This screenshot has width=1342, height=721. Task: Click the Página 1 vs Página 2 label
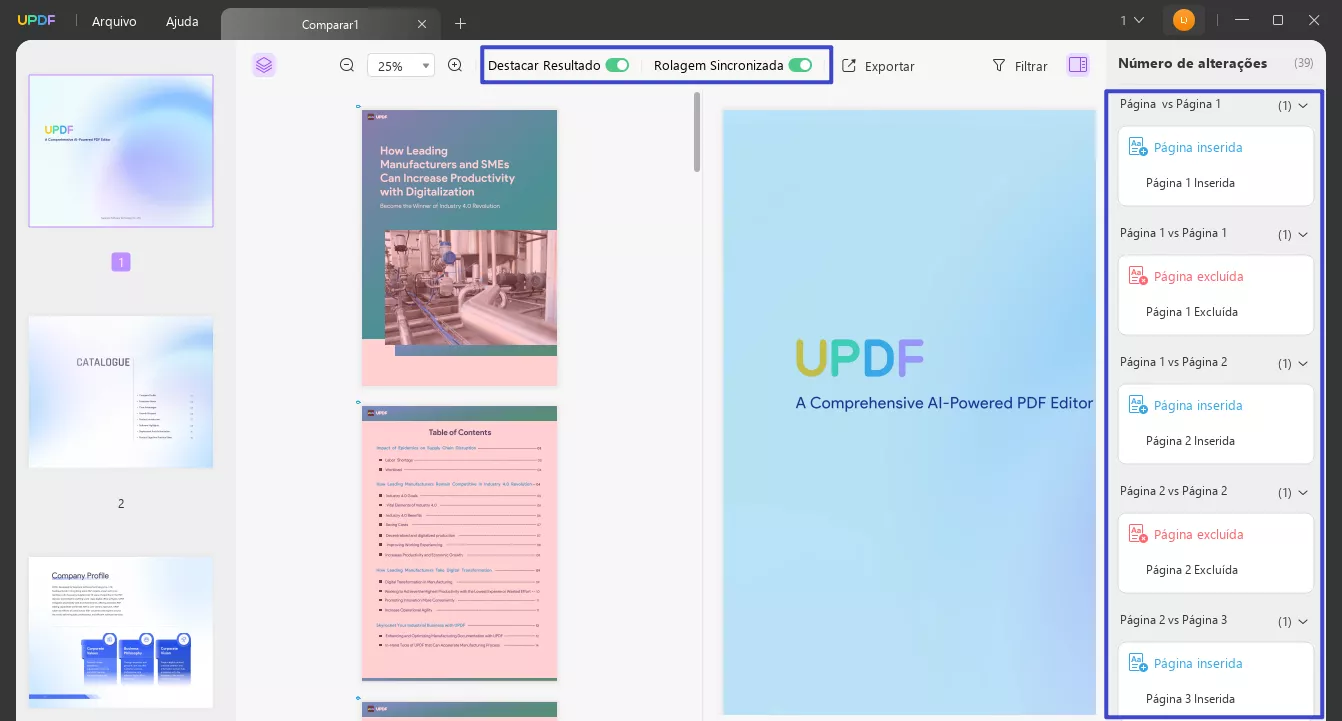pos(1173,362)
